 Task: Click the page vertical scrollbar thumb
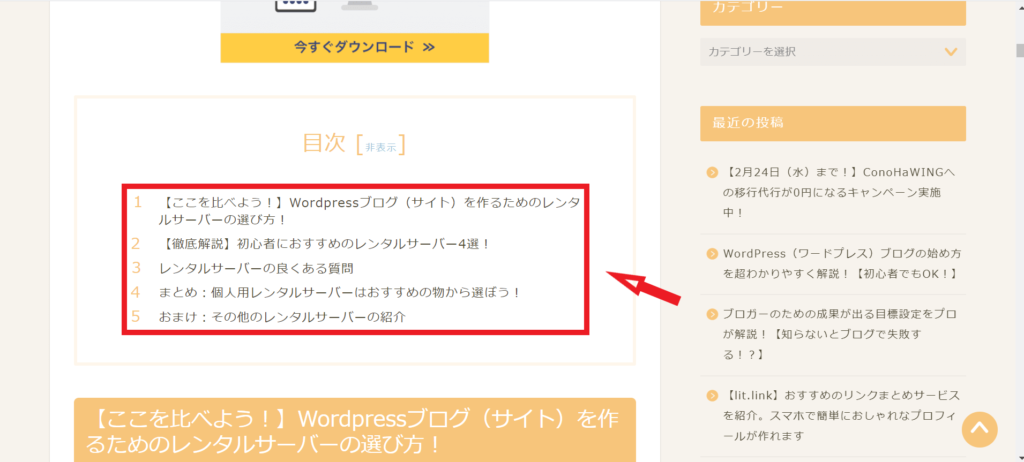[x=1019, y=51]
